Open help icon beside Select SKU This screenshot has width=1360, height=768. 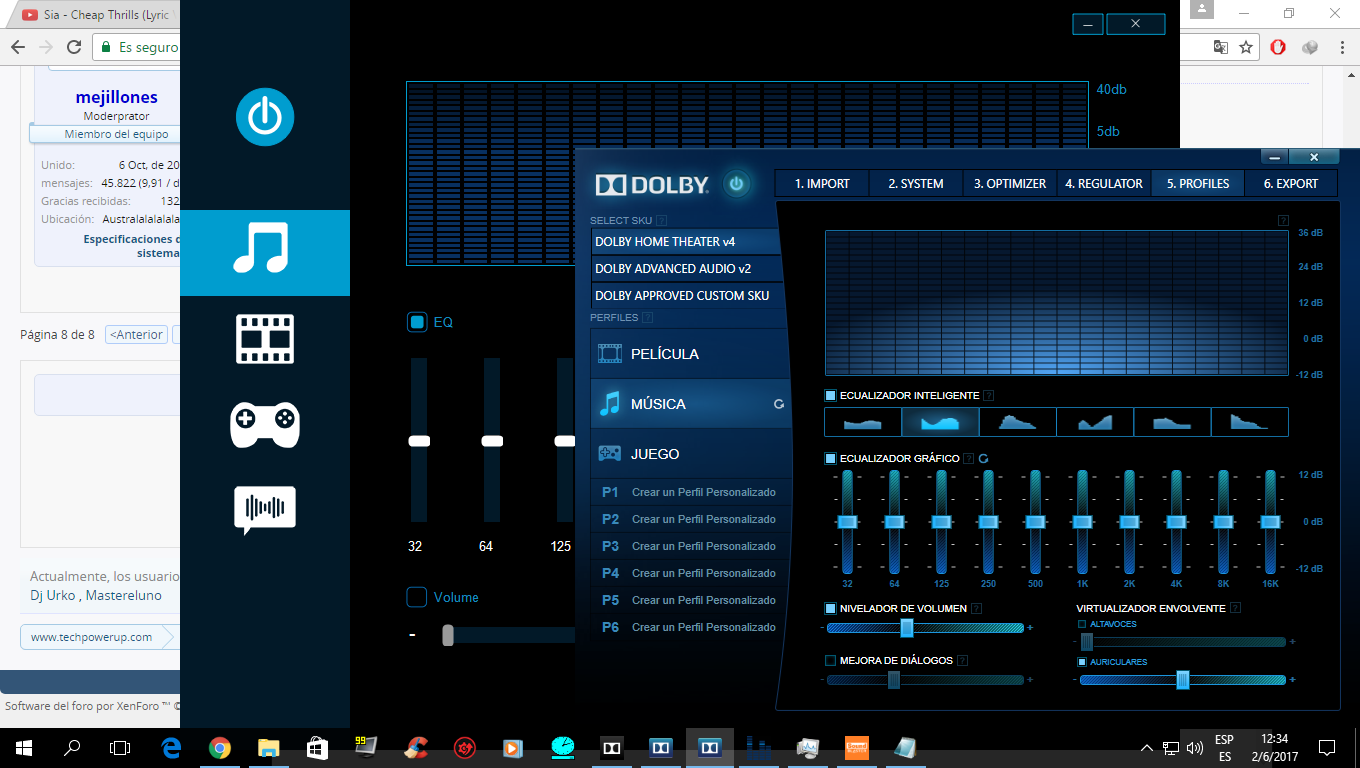(x=661, y=221)
